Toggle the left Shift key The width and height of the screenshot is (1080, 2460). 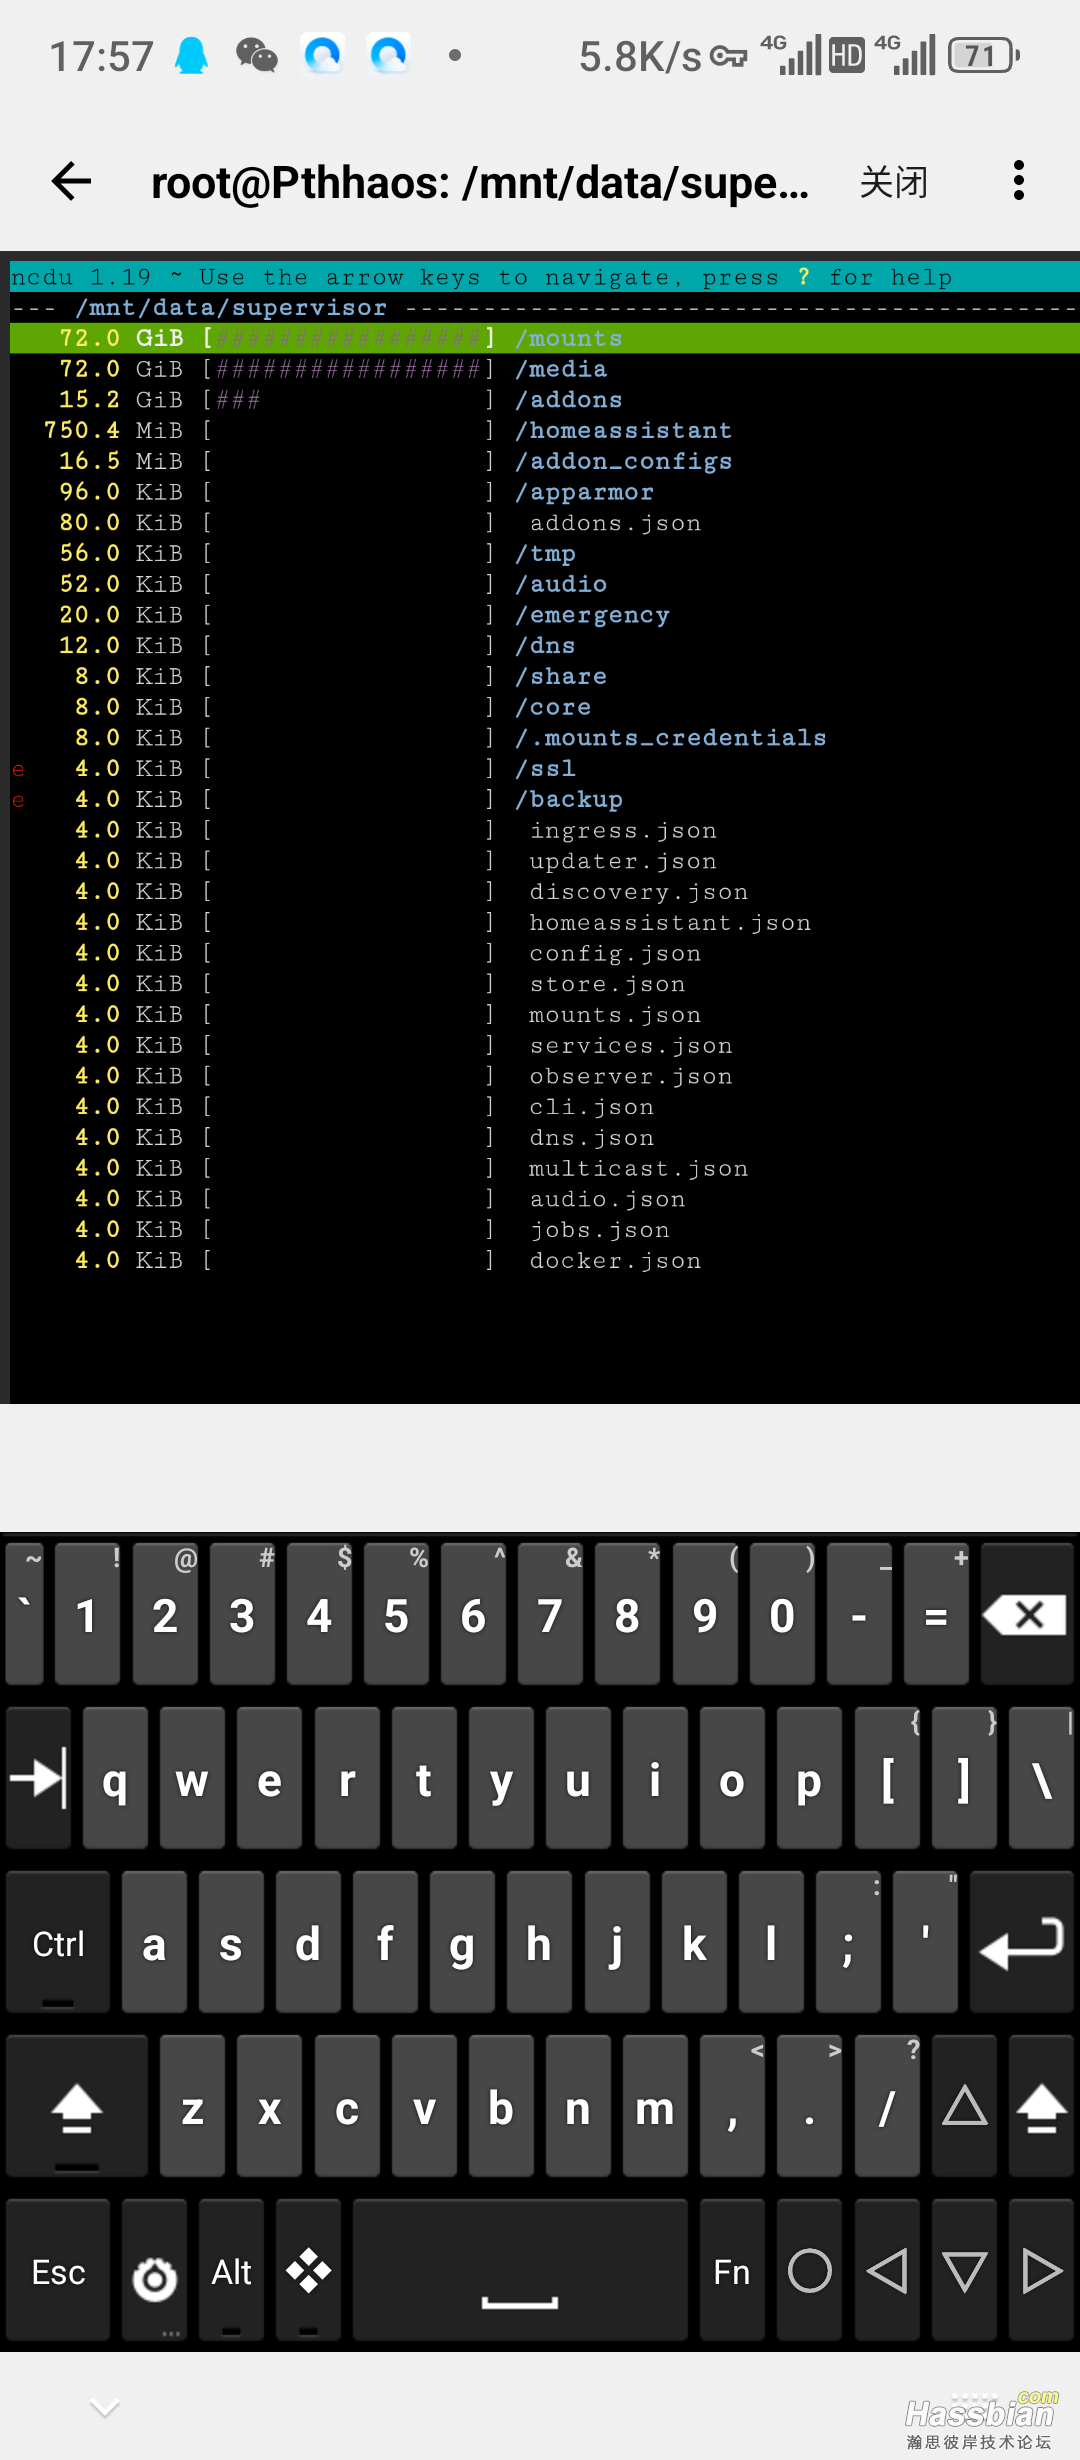[x=77, y=2106]
